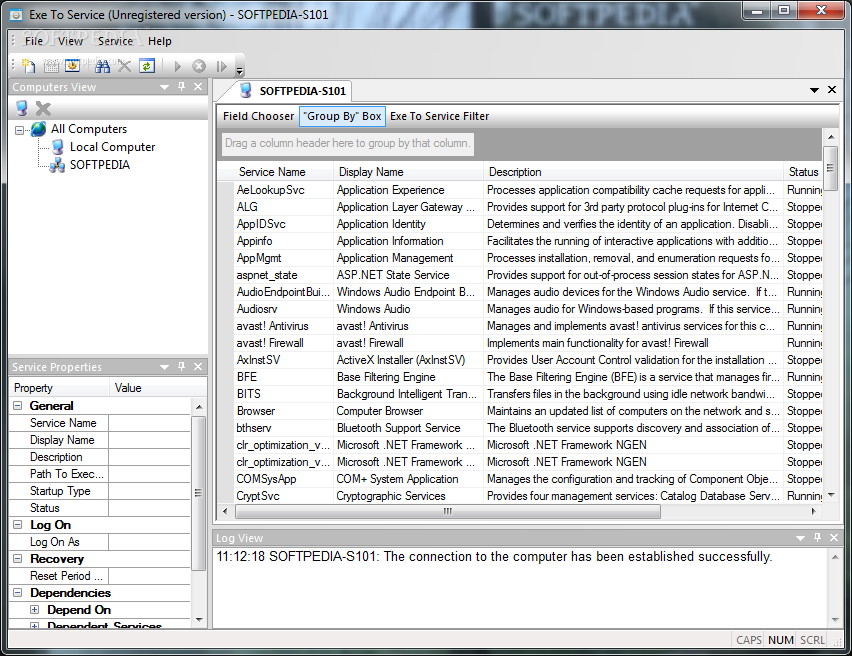Open the View menu
852x656 pixels.
tap(71, 41)
